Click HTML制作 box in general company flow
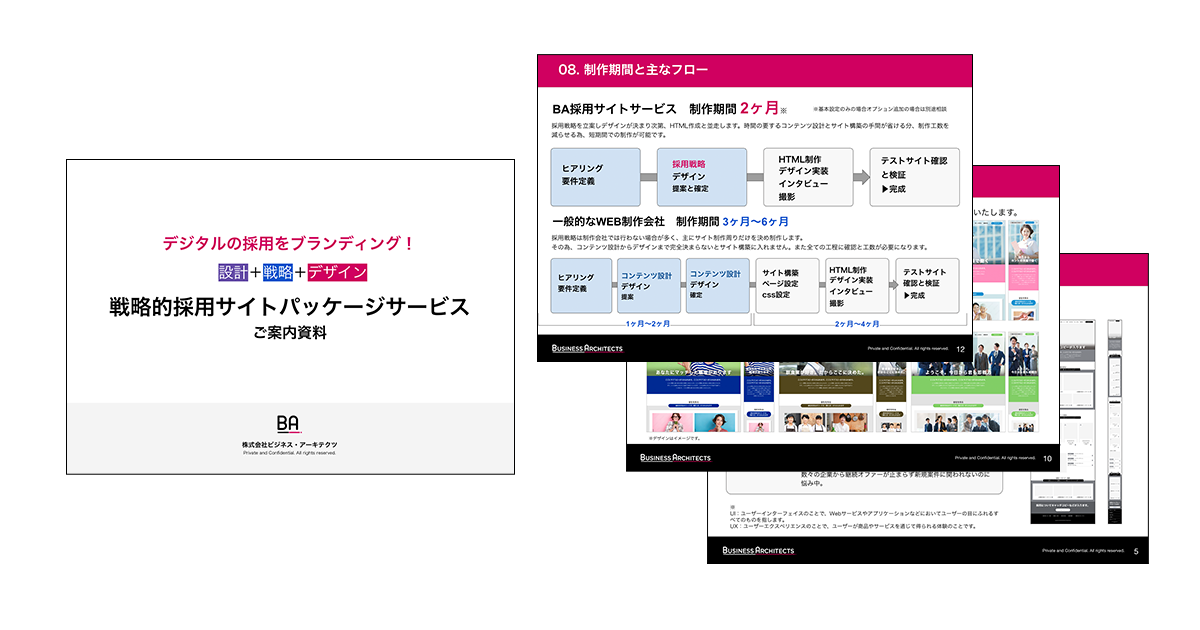Image resolution: width=1200 pixels, height=630 pixels. pos(856,284)
